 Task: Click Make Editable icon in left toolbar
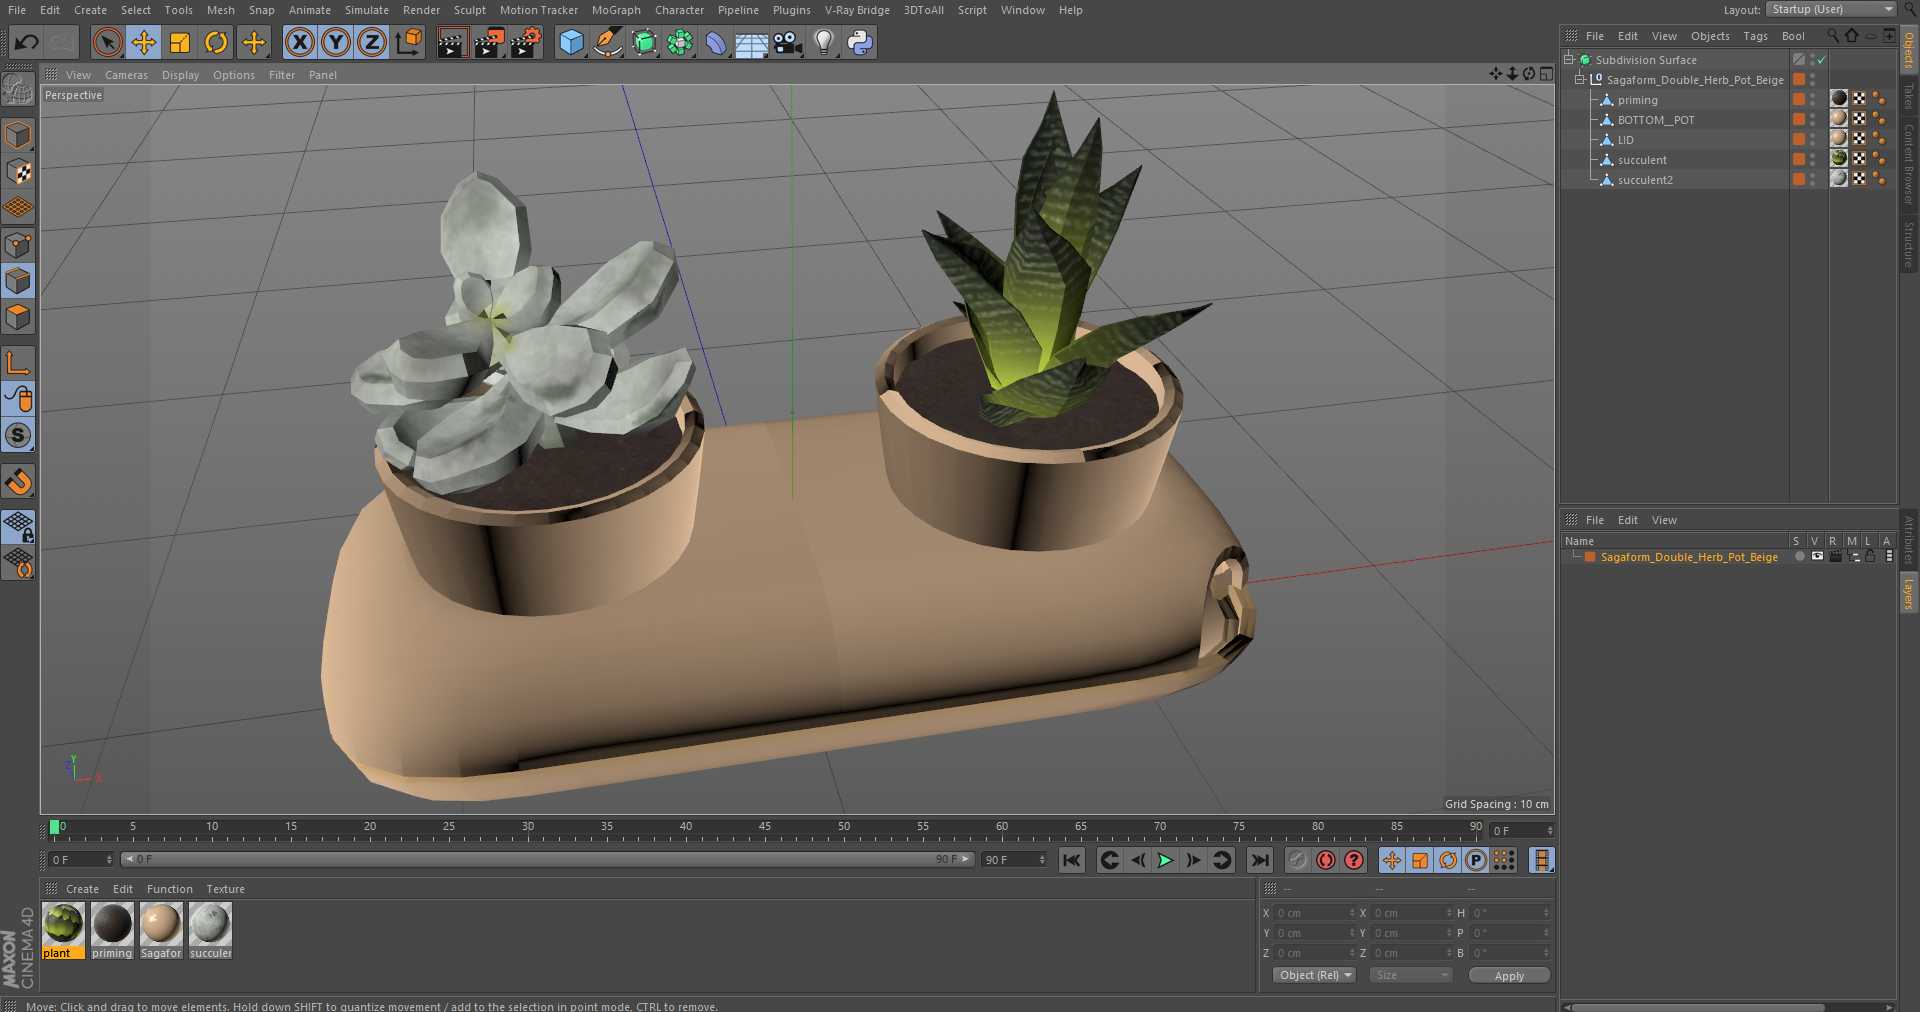tap(18, 90)
